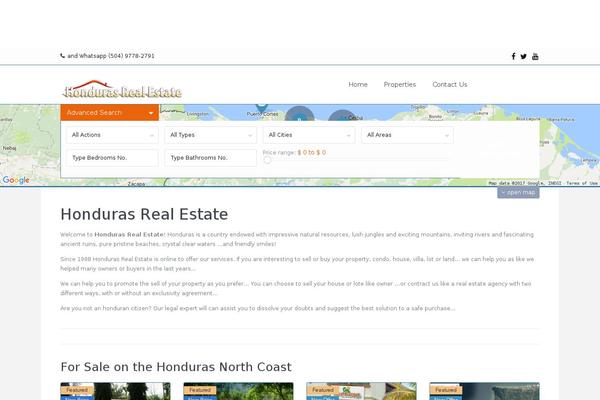Viewport: 600px width, 400px height.
Task: Click the open map button
Action: 518,193
